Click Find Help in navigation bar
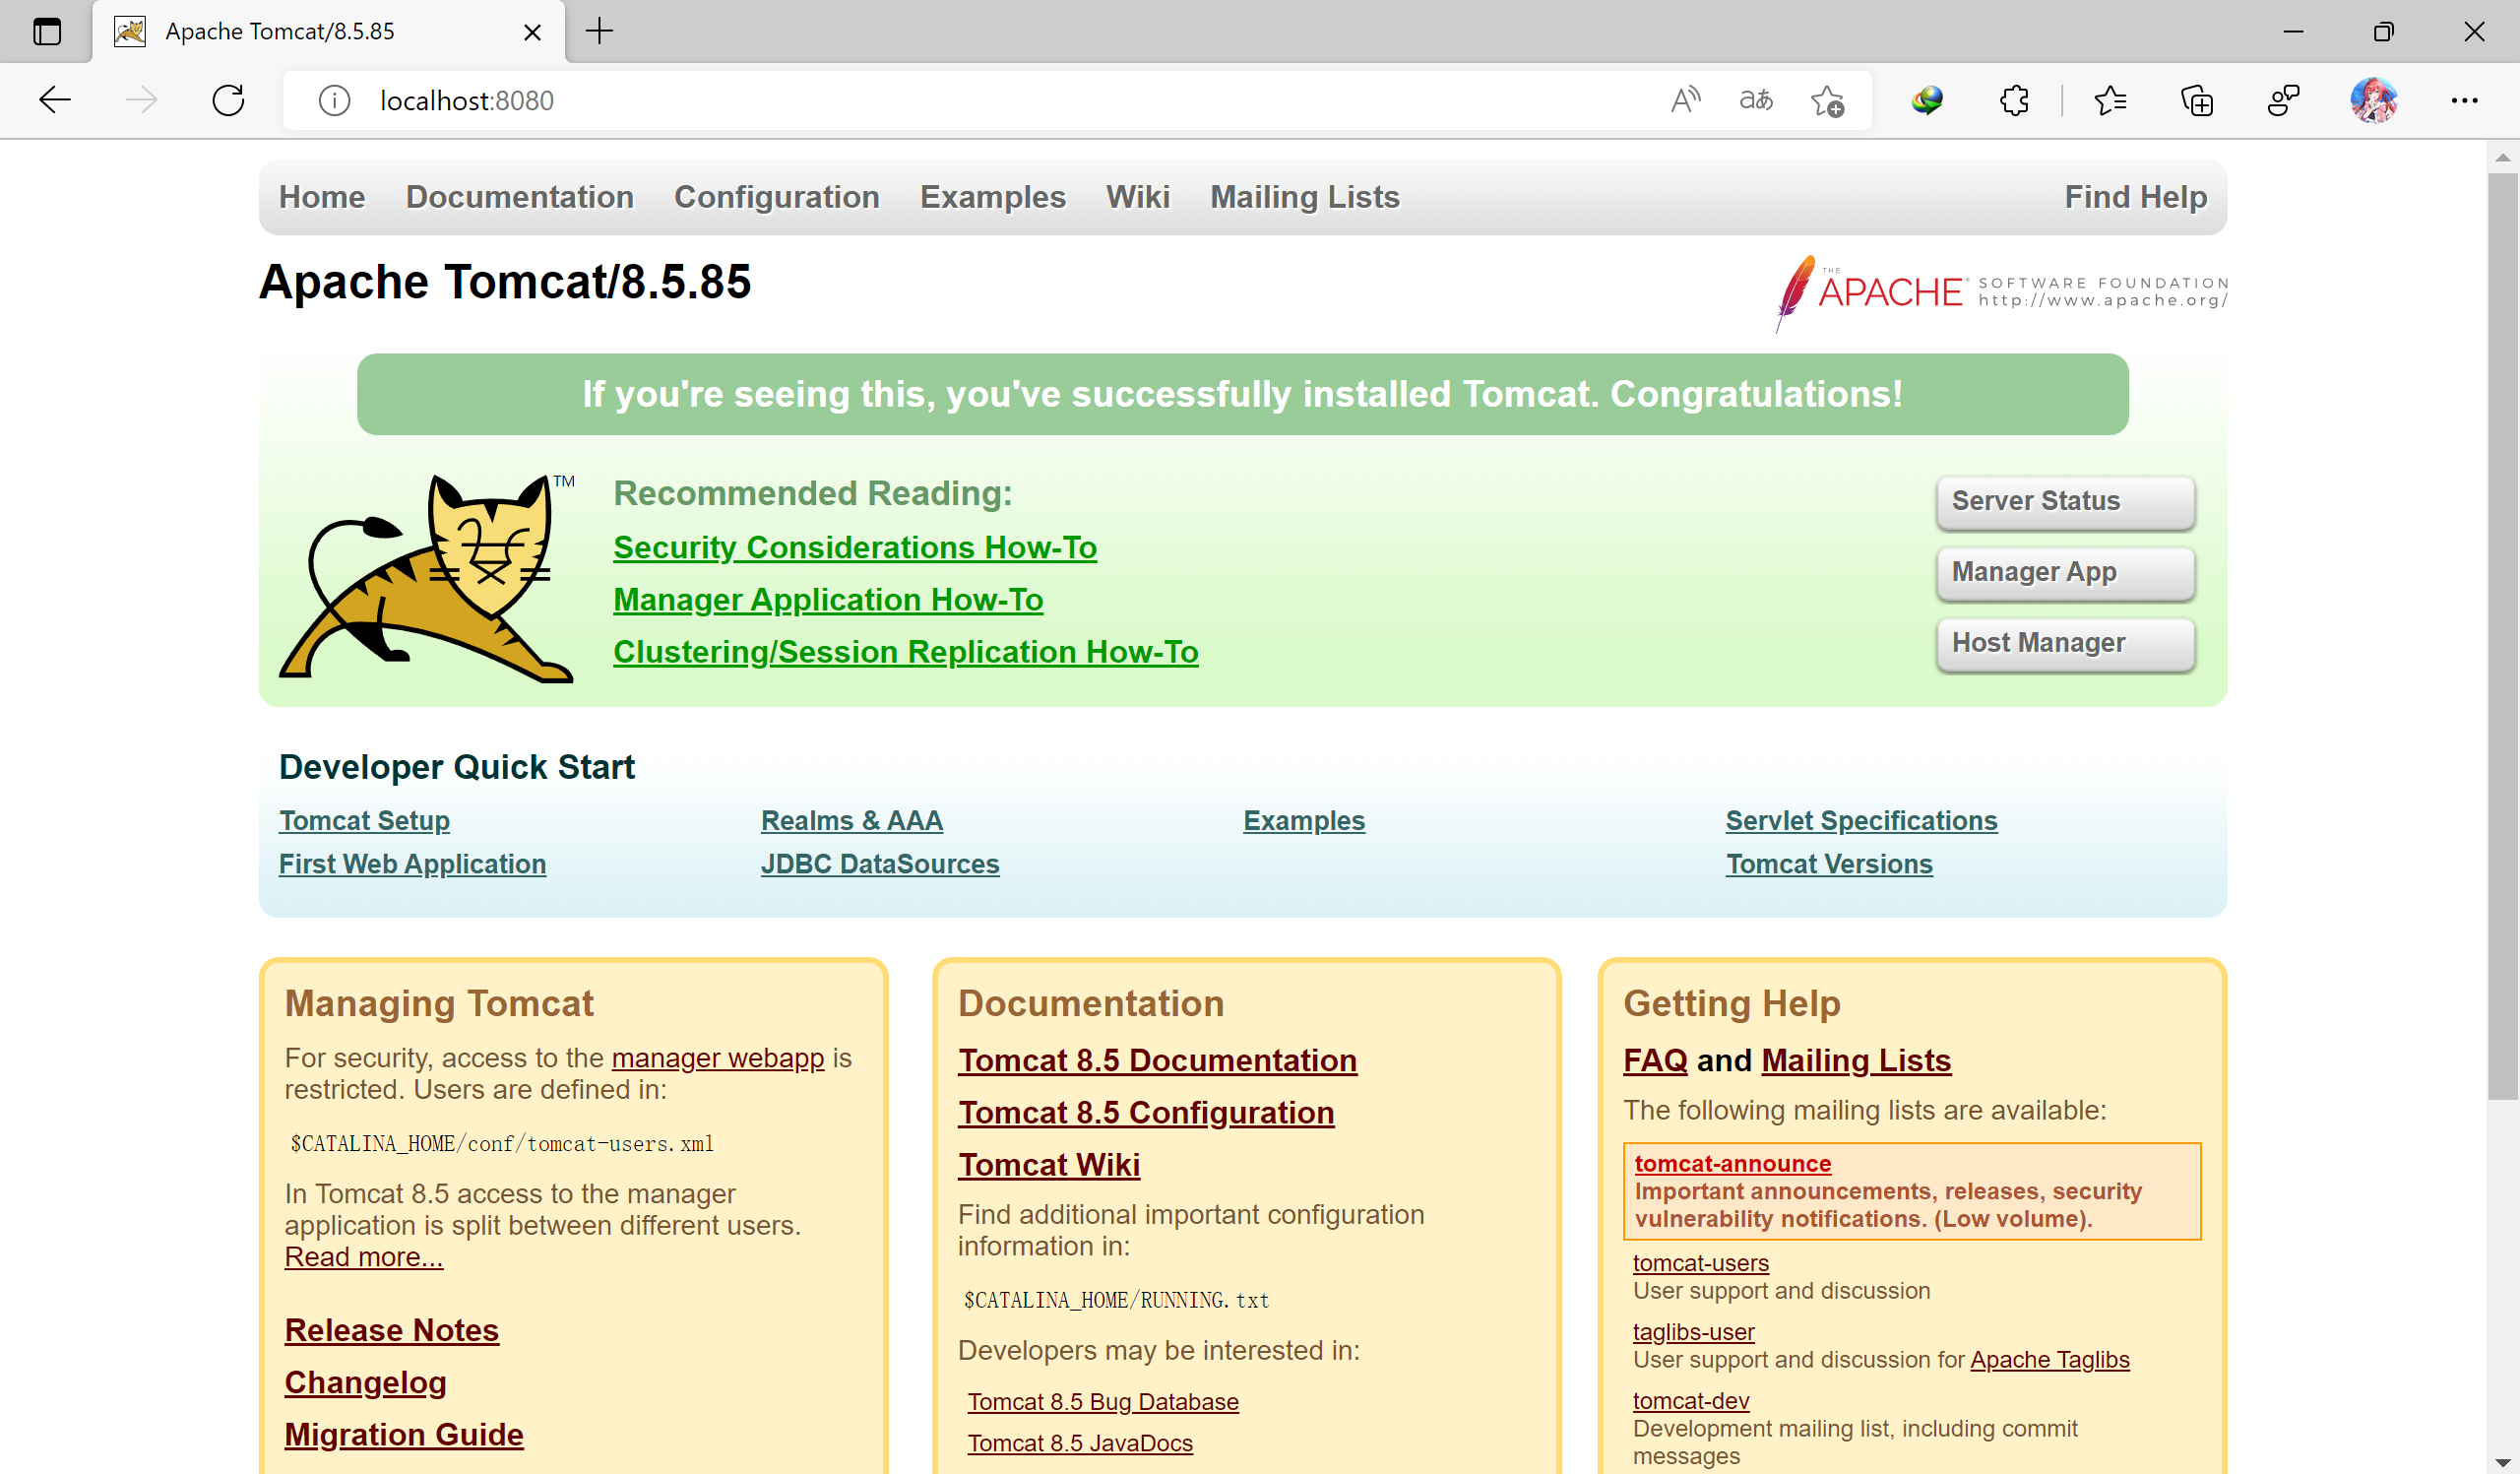2520x1474 pixels. coord(2136,197)
